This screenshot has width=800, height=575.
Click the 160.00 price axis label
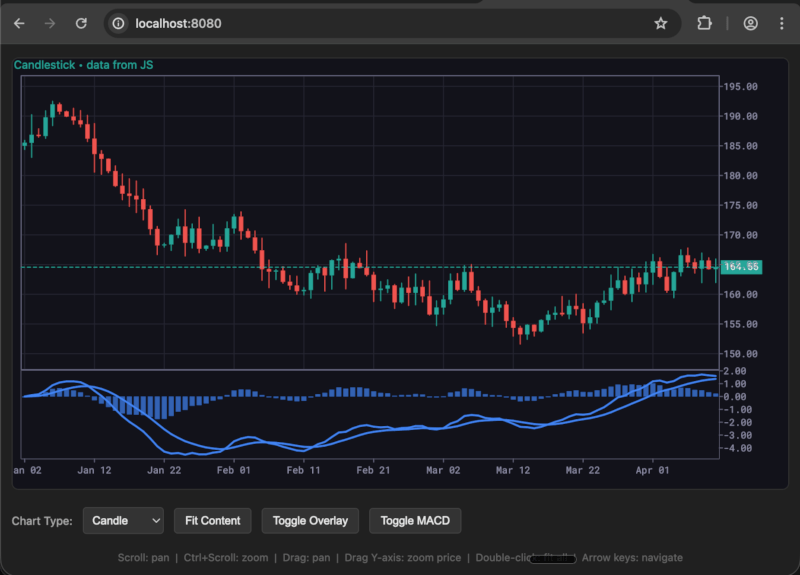click(741, 294)
